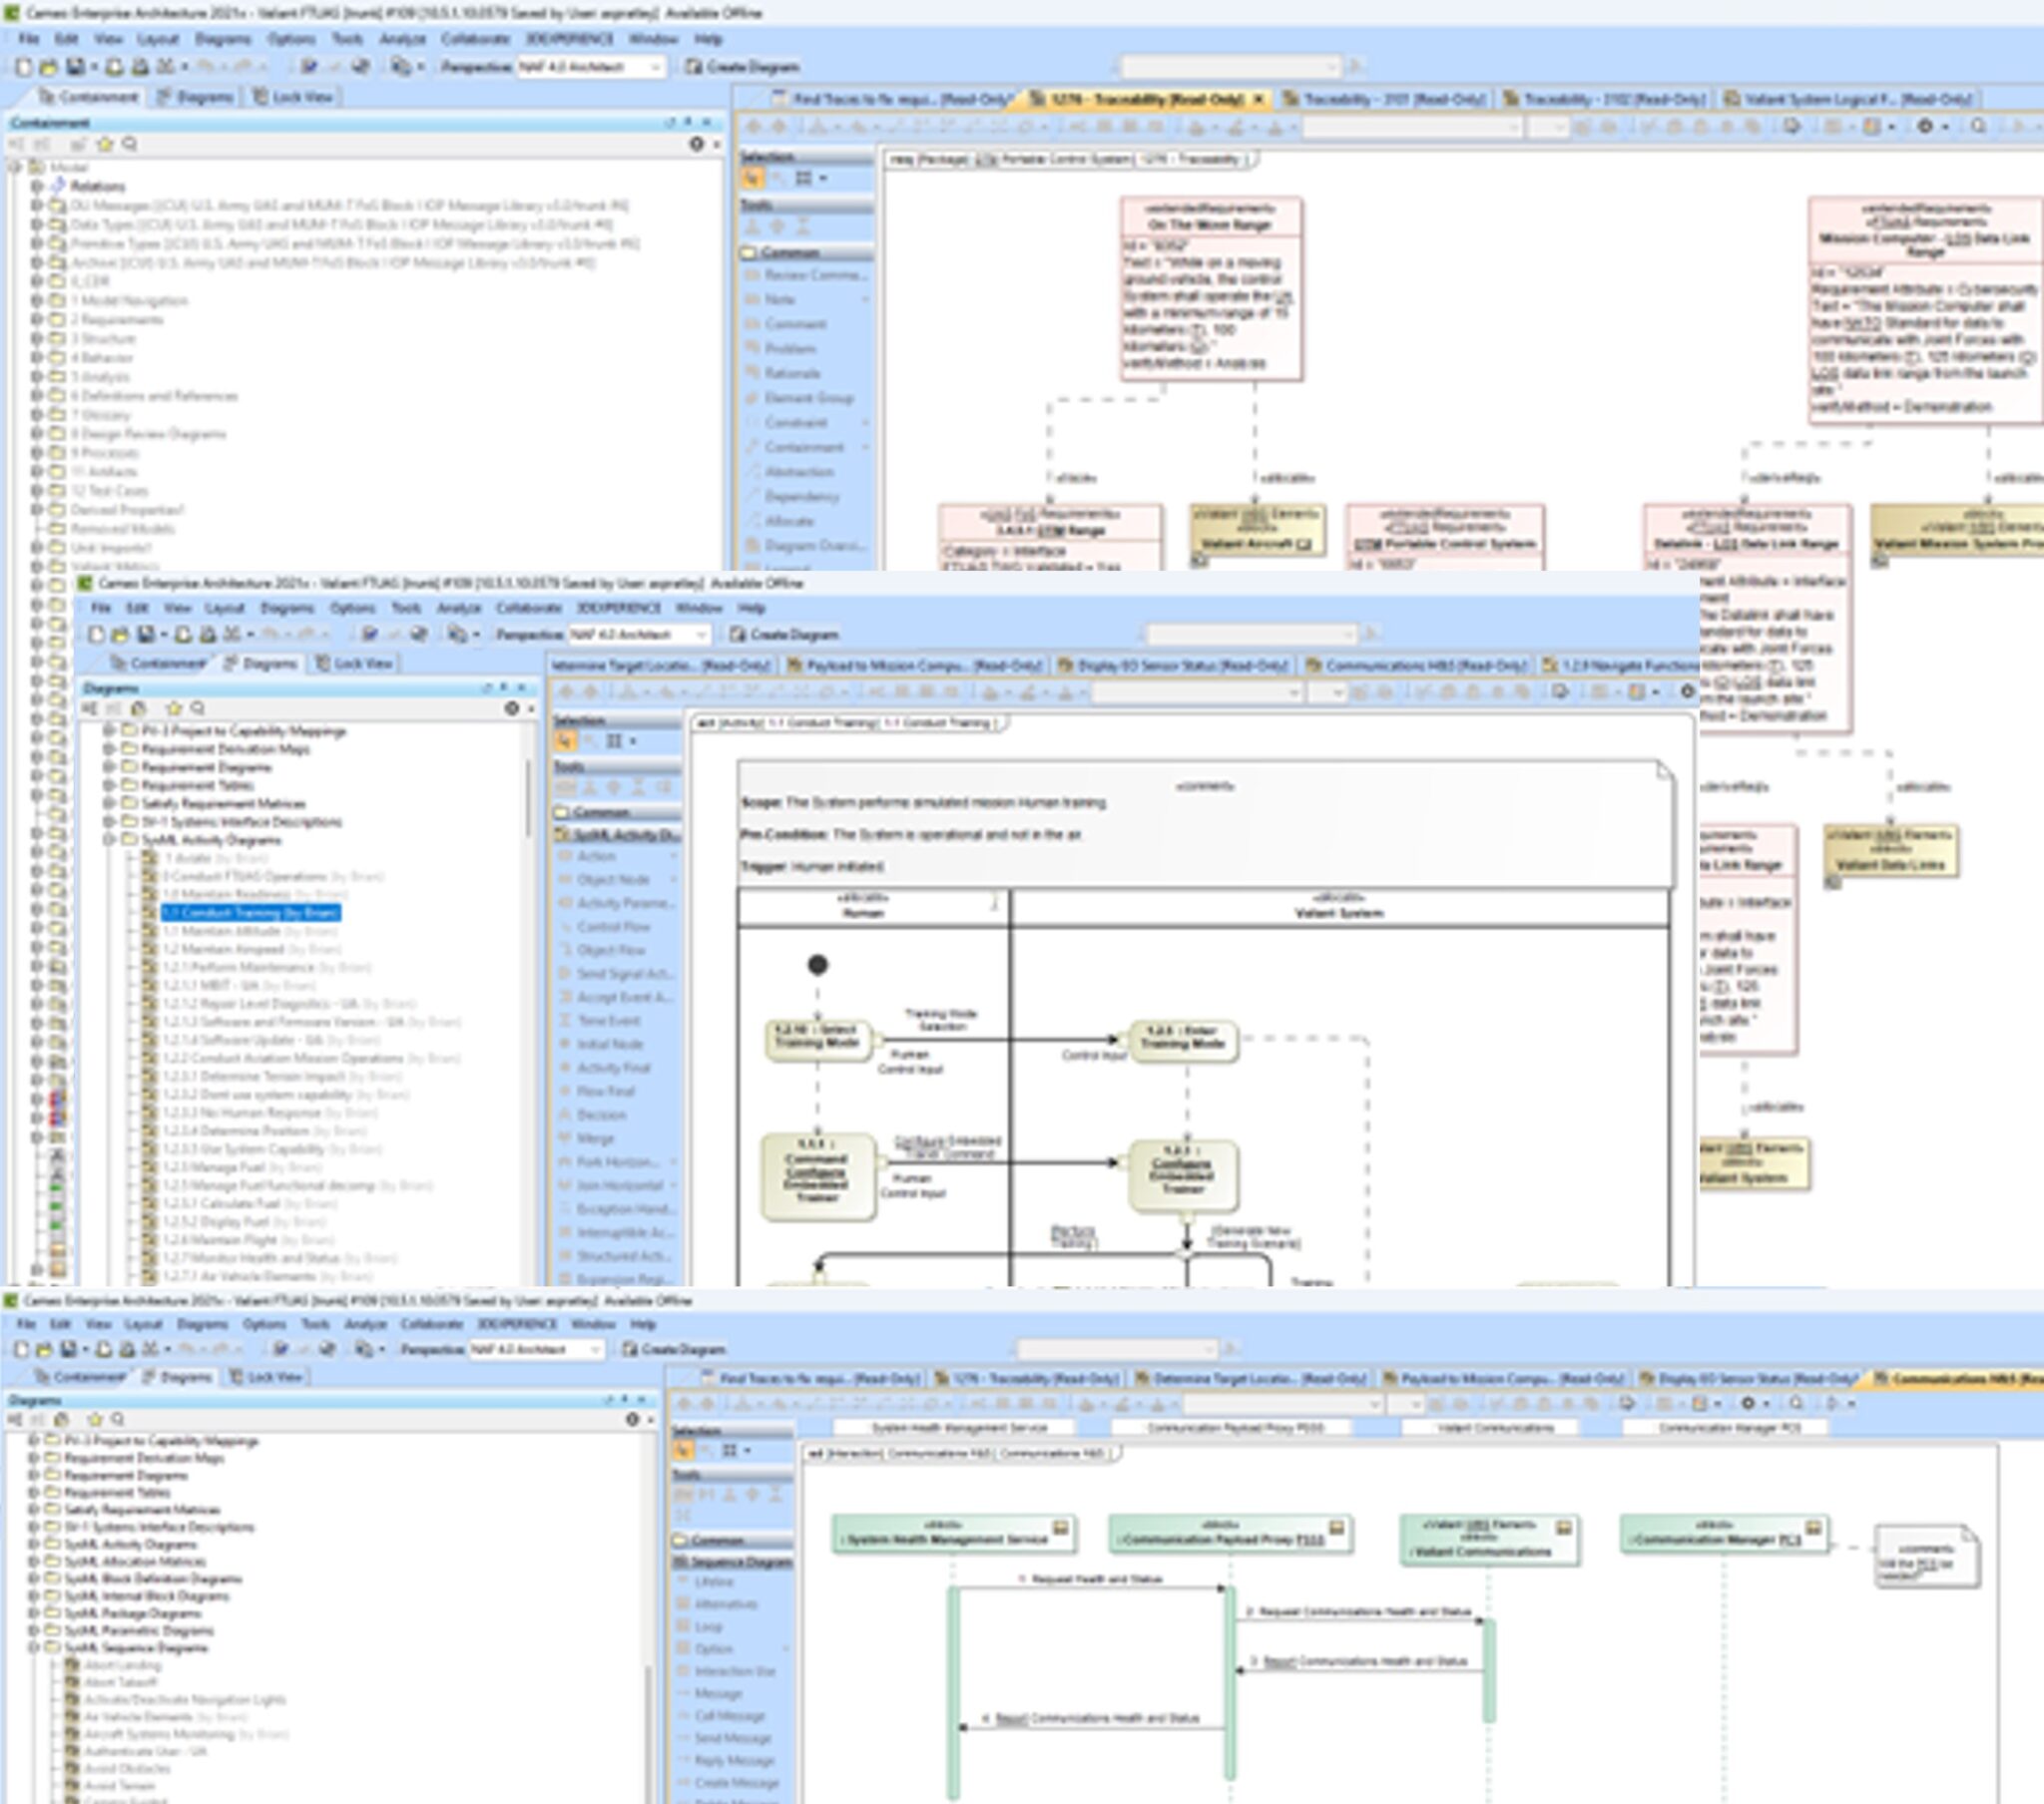The height and width of the screenshot is (1804, 2044).
Task: Pick the Initial Node palette tool
Action: pos(609,1044)
